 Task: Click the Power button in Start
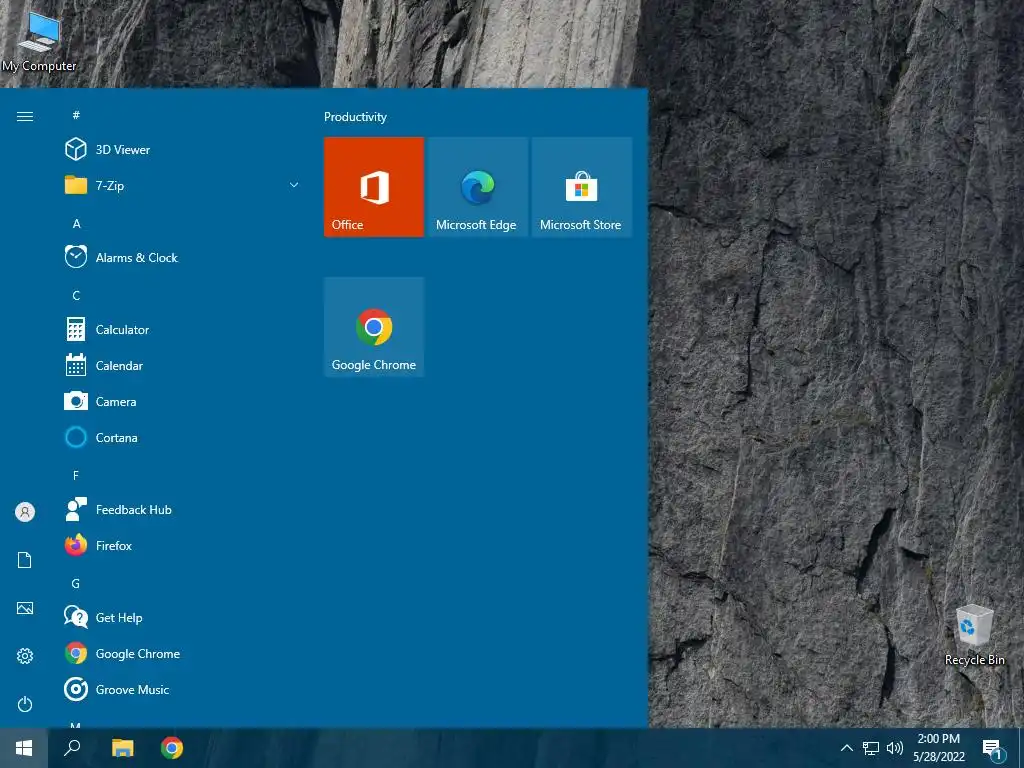point(25,704)
